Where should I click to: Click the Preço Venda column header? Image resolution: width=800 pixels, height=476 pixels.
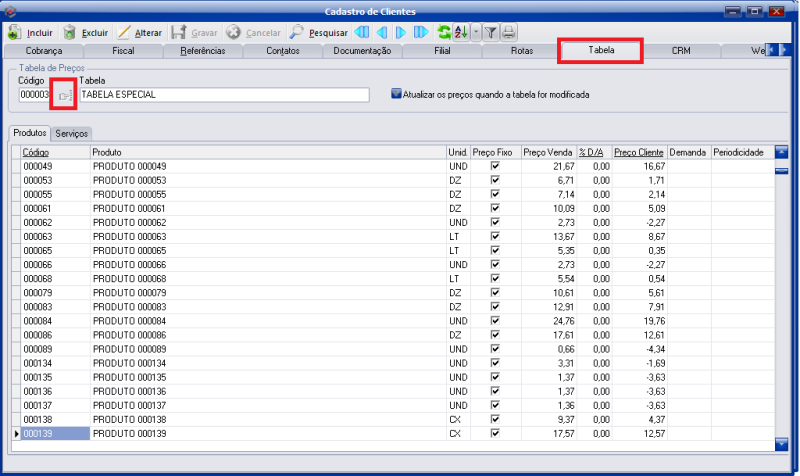(548, 153)
